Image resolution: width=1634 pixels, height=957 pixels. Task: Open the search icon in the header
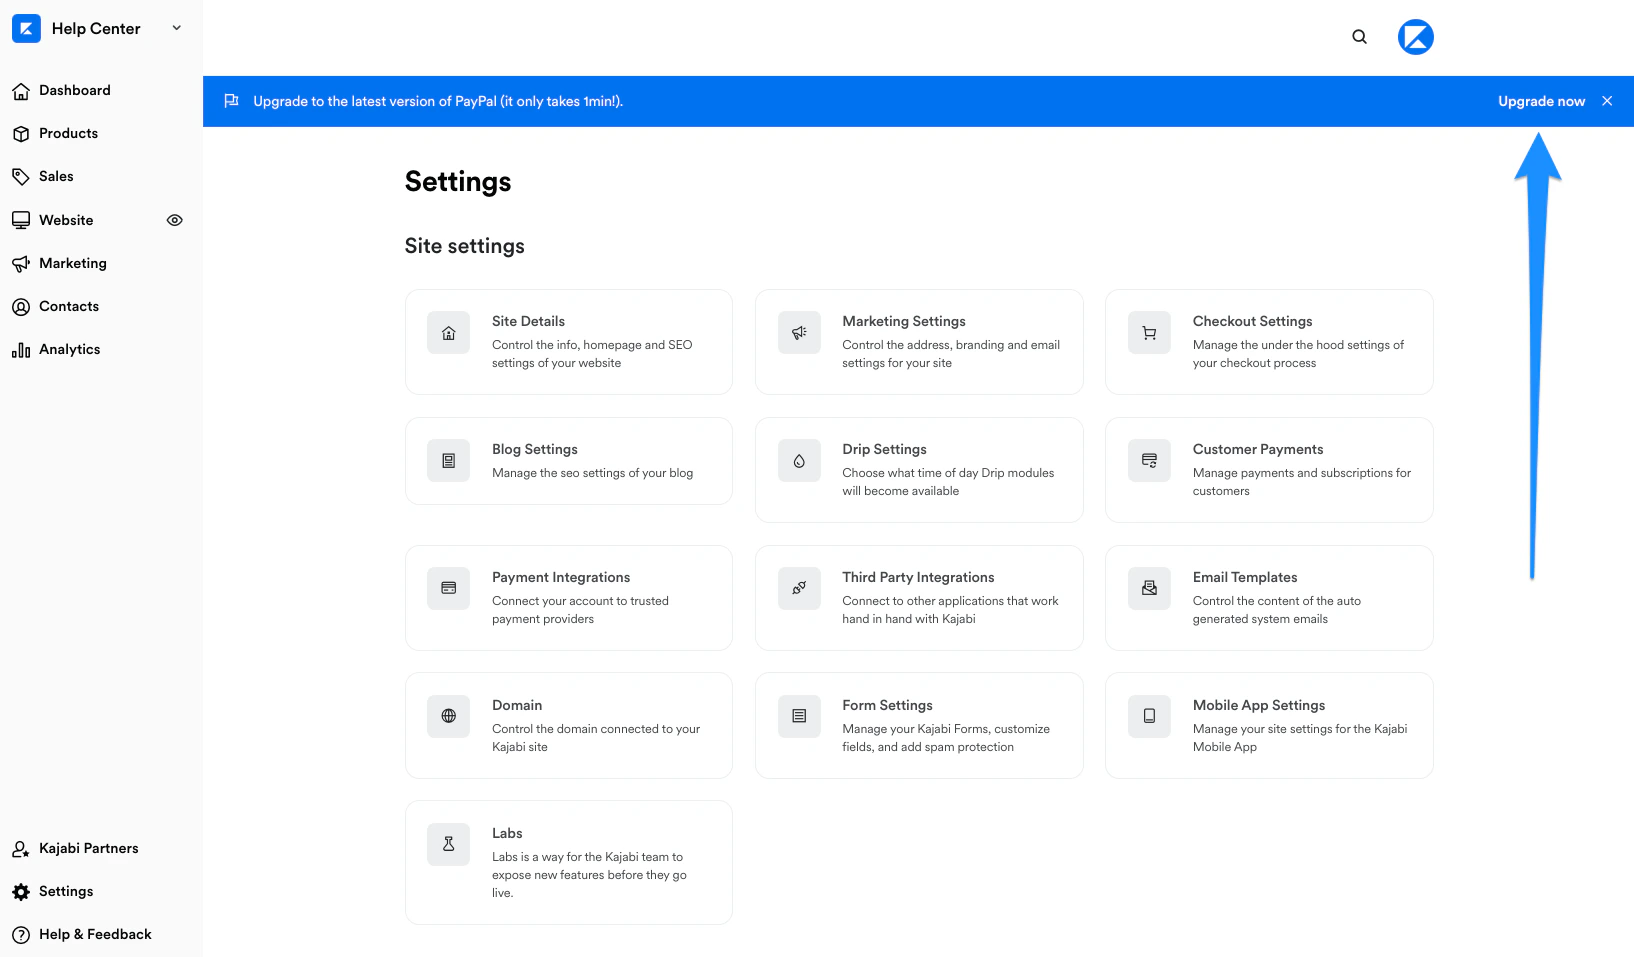(x=1359, y=36)
